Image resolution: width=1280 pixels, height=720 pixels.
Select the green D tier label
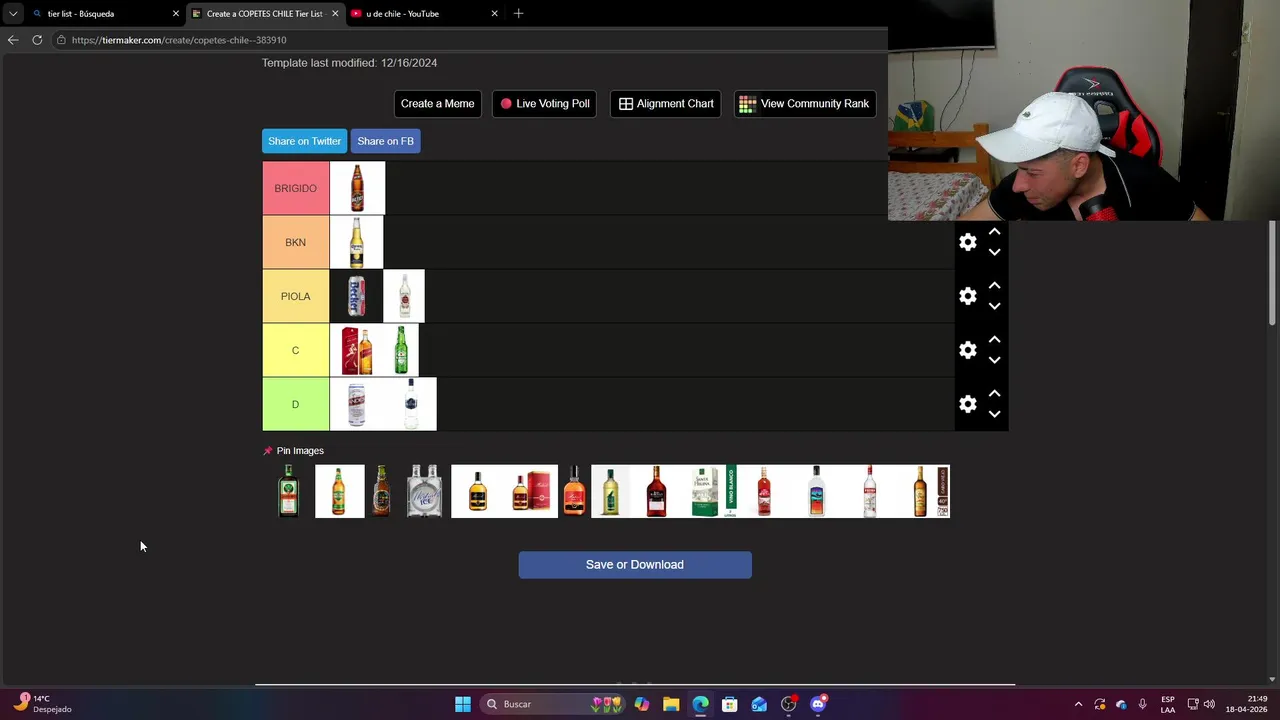[295, 404]
